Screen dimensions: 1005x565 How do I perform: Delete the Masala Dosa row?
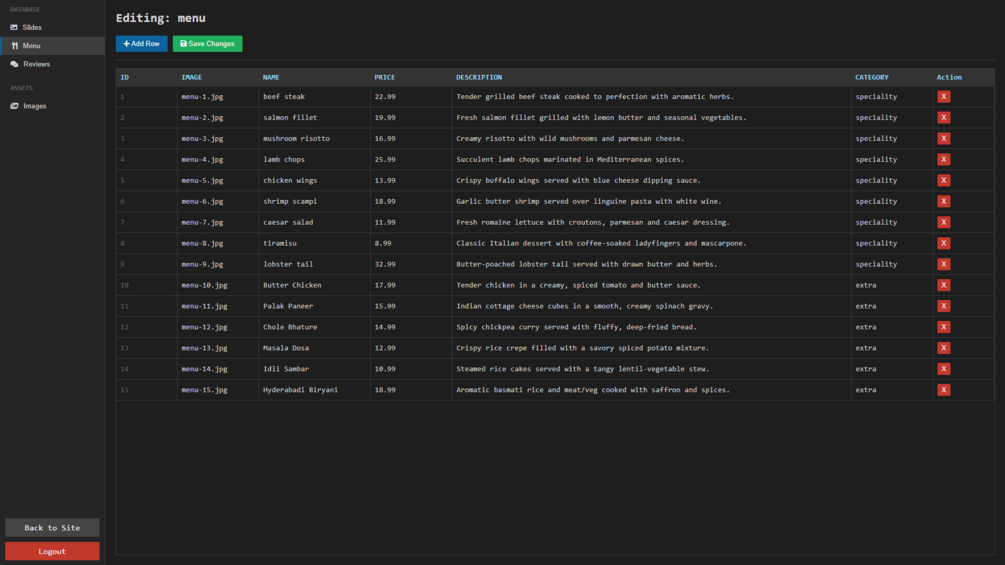(943, 348)
